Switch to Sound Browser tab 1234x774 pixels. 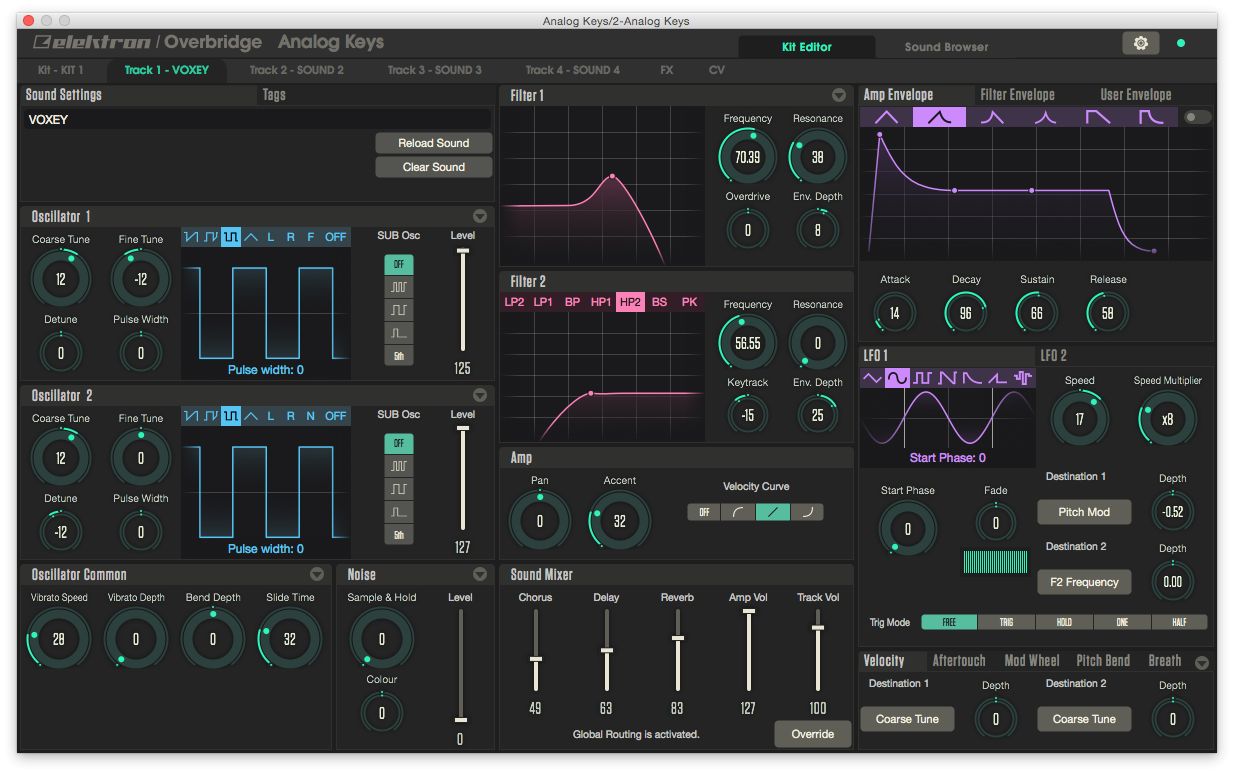coord(946,47)
